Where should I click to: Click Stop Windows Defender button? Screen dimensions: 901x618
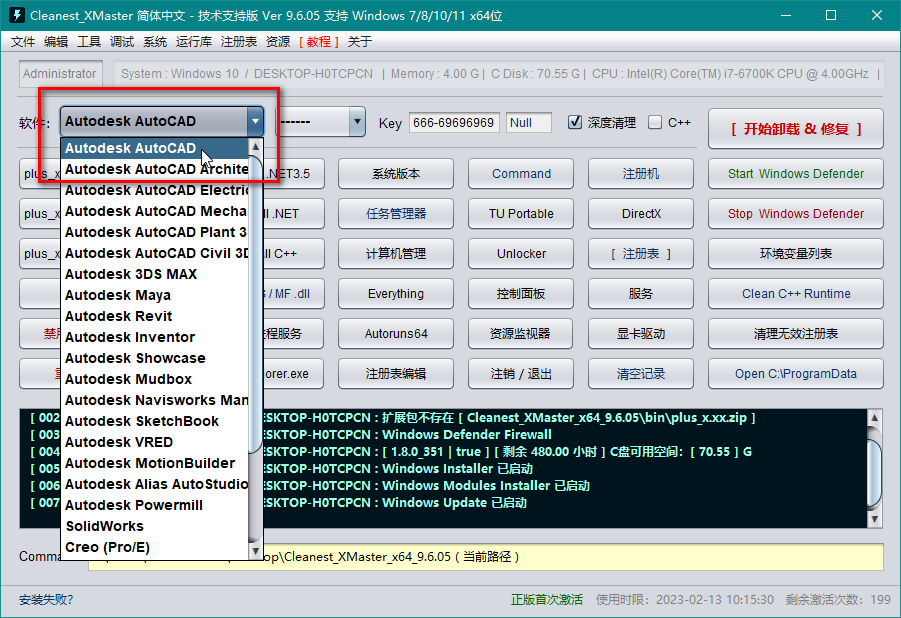click(x=796, y=214)
